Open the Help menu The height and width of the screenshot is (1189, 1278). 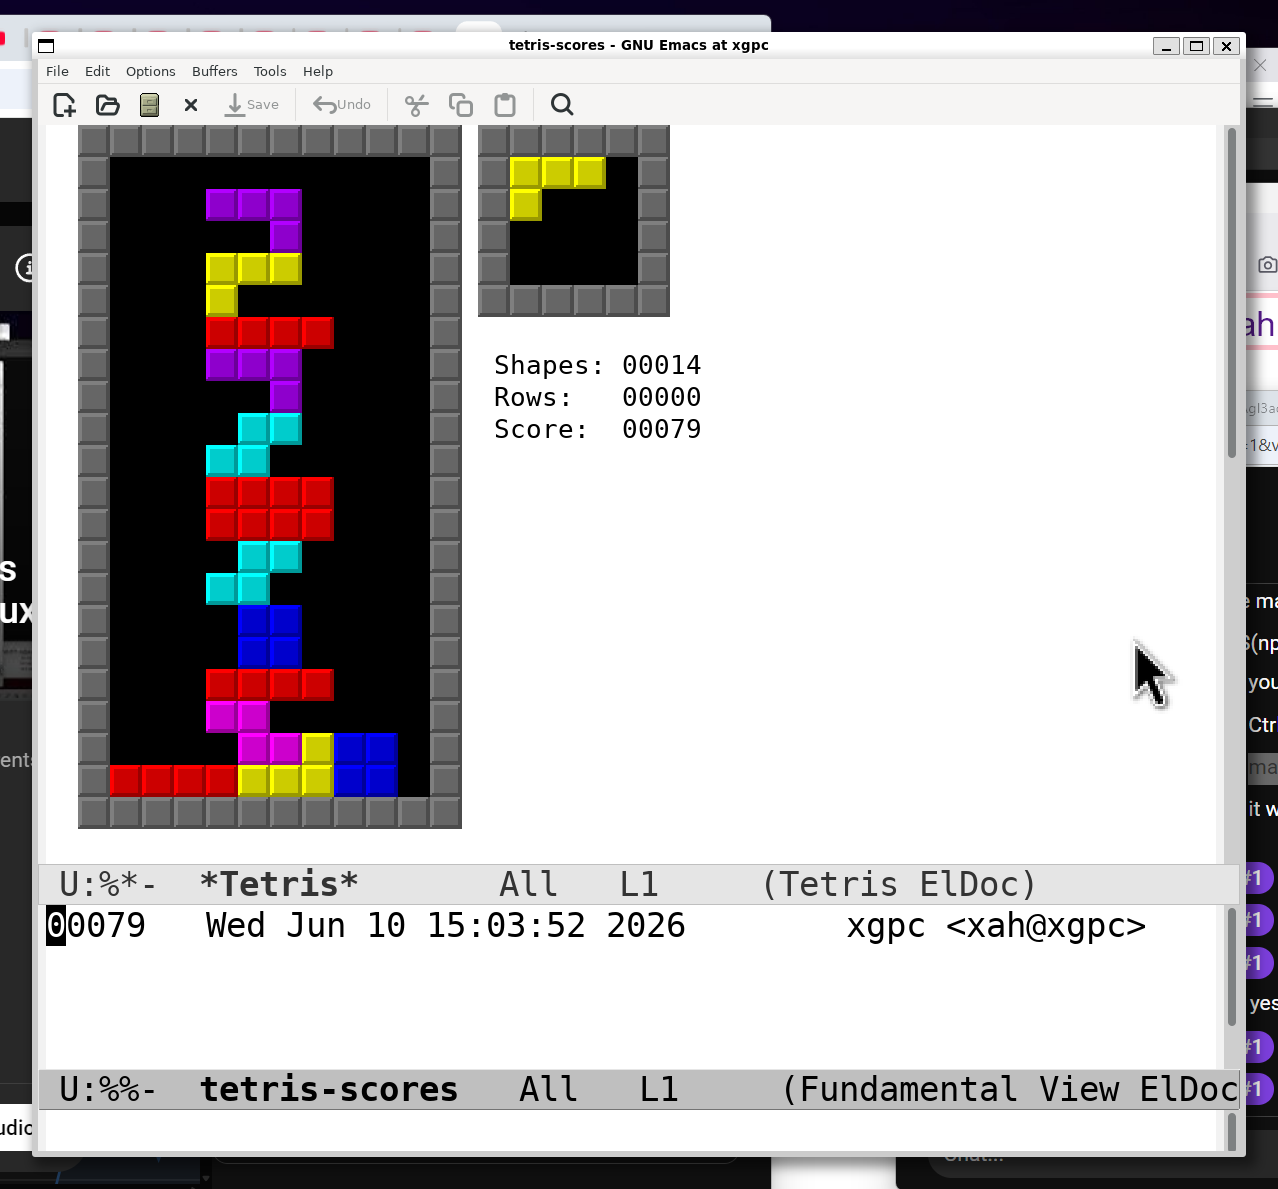[318, 71]
